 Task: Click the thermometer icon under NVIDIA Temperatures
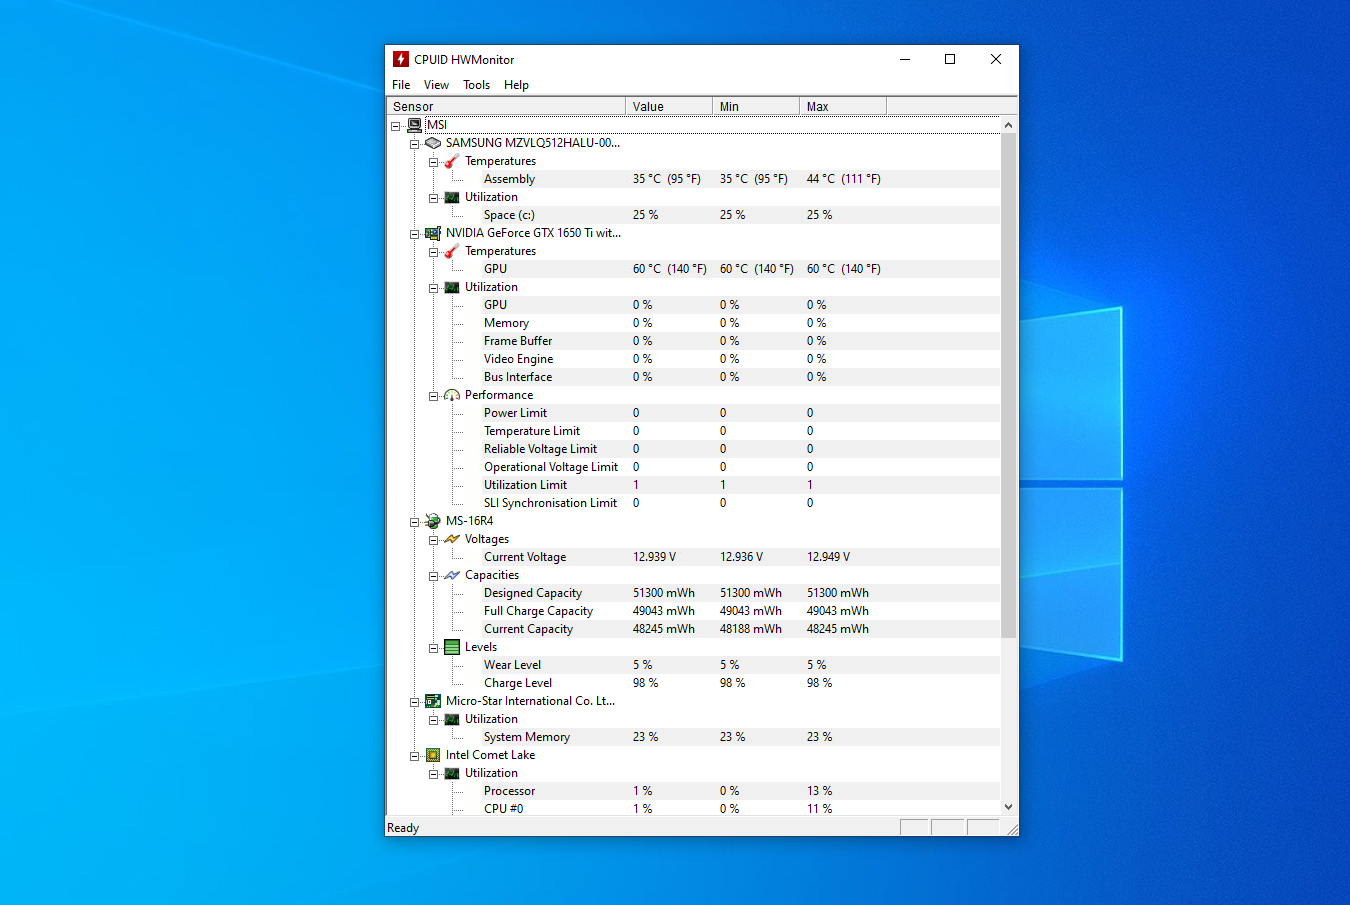pyautogui.click(x=452, y=251)
